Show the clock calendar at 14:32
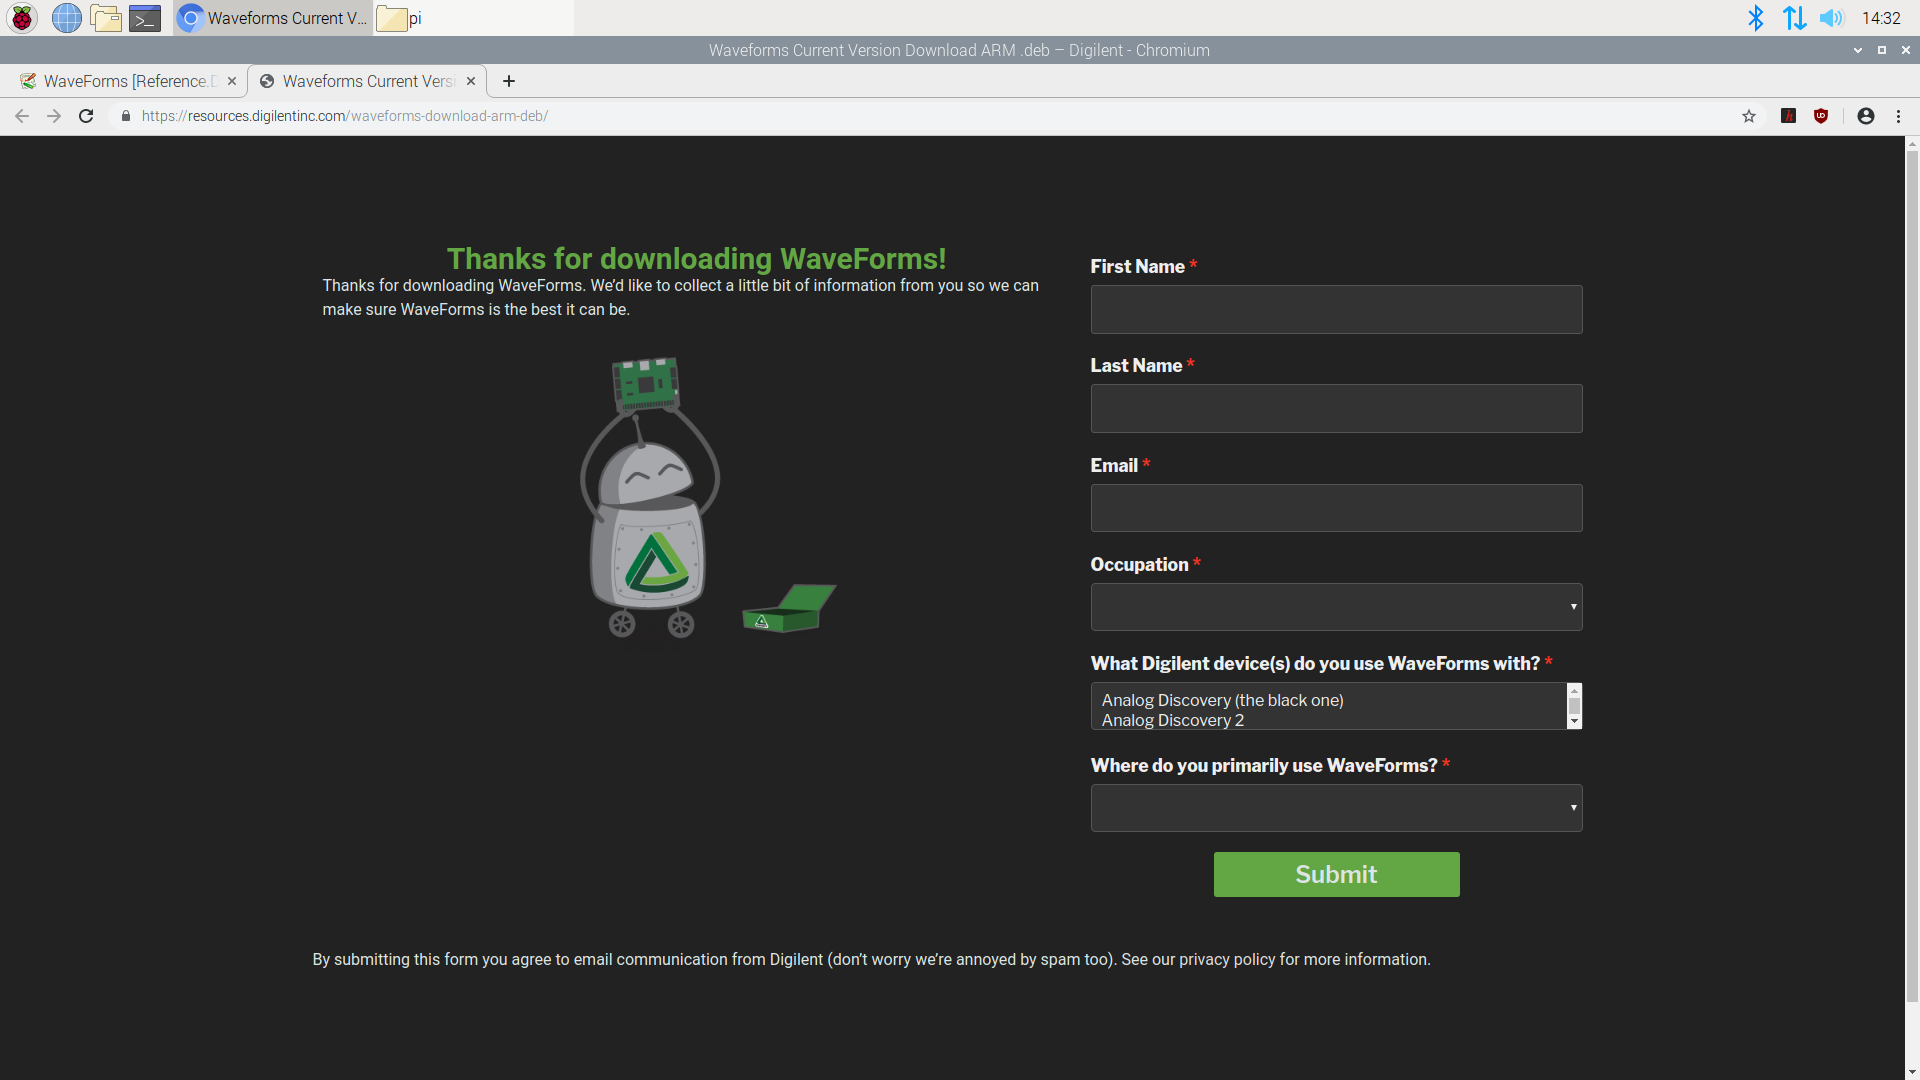 tap(1881, 18)
